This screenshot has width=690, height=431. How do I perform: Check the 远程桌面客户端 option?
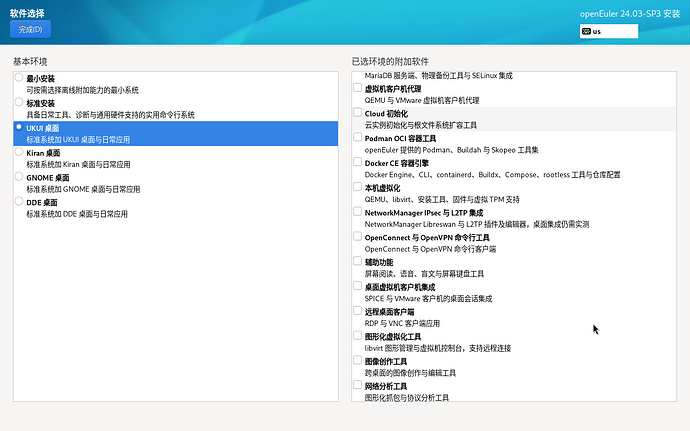(x=357, y=311)
